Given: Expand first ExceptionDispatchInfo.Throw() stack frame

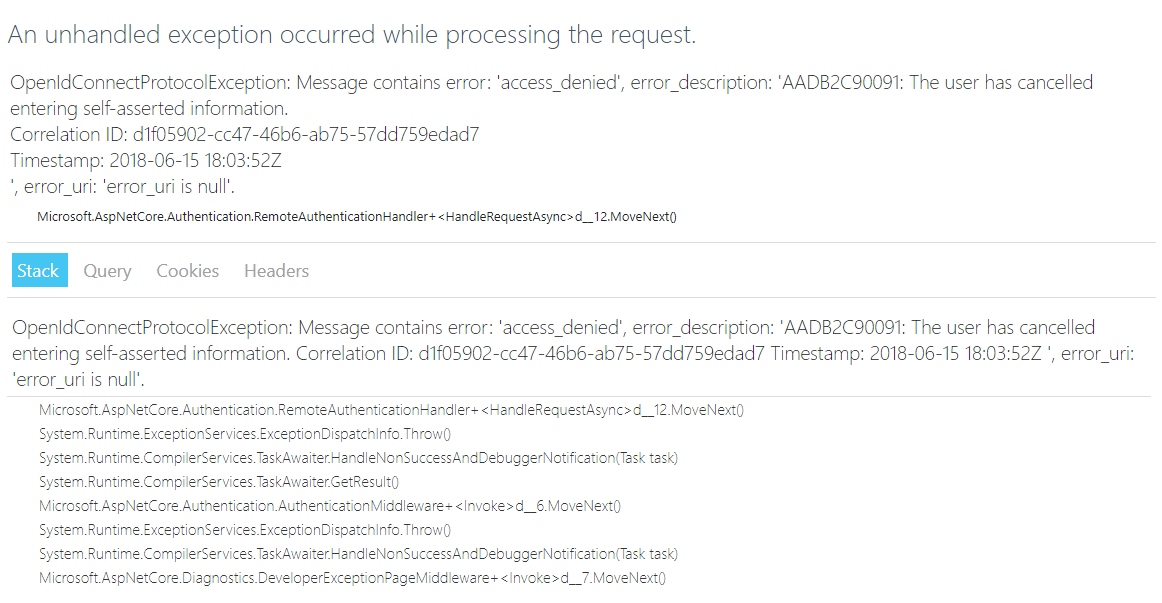Looking at the screenshot, I should click(x=245, y=433).
